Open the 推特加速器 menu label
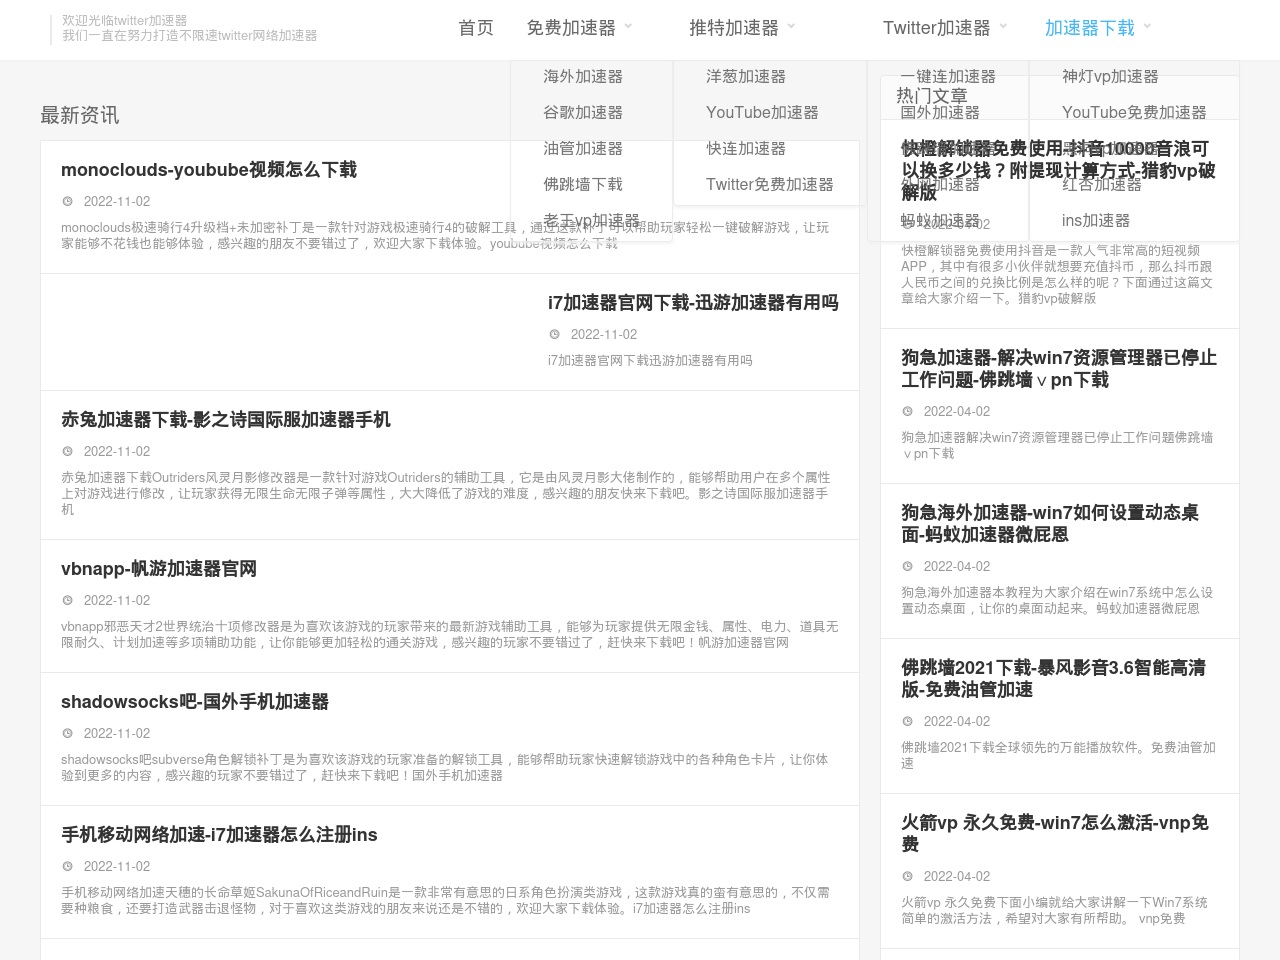Image resolution: width=1280 pixels, height=960 pixels. coord(734,28)
